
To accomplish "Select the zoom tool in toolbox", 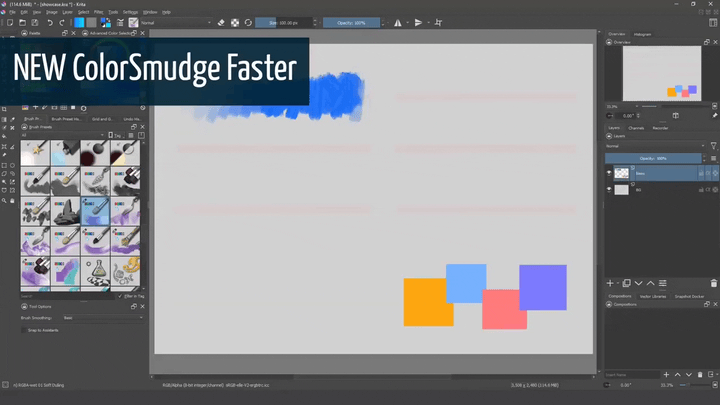I will pos(4,201).
